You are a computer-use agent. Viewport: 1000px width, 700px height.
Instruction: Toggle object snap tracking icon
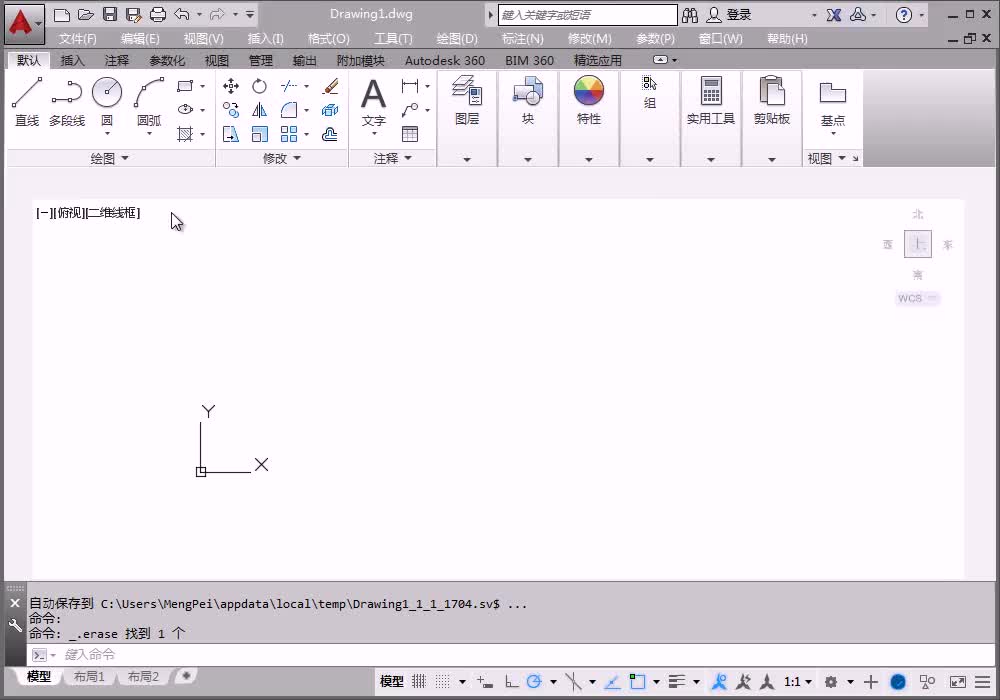pos(612,682)
